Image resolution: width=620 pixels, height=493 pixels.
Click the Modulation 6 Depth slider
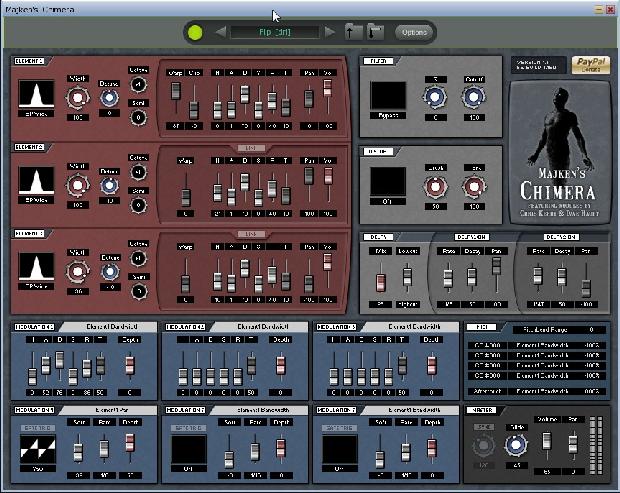click(431, 448)
